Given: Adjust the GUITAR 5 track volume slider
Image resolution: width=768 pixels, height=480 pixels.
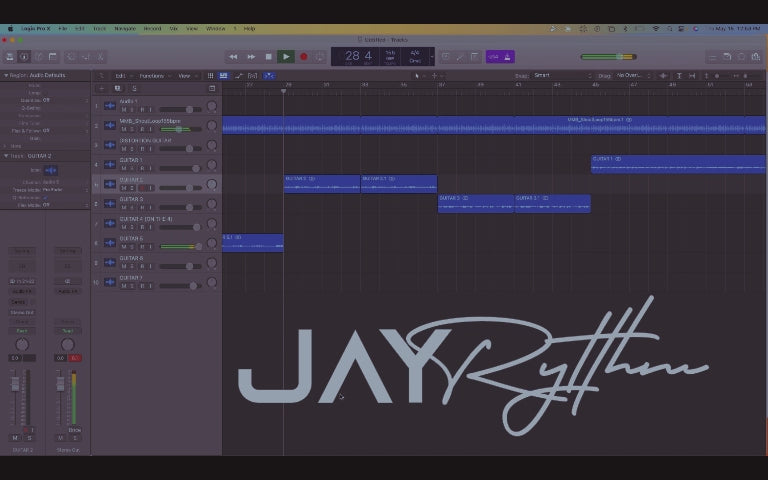Looking at the screenshot, I should [x=180, y=247].
